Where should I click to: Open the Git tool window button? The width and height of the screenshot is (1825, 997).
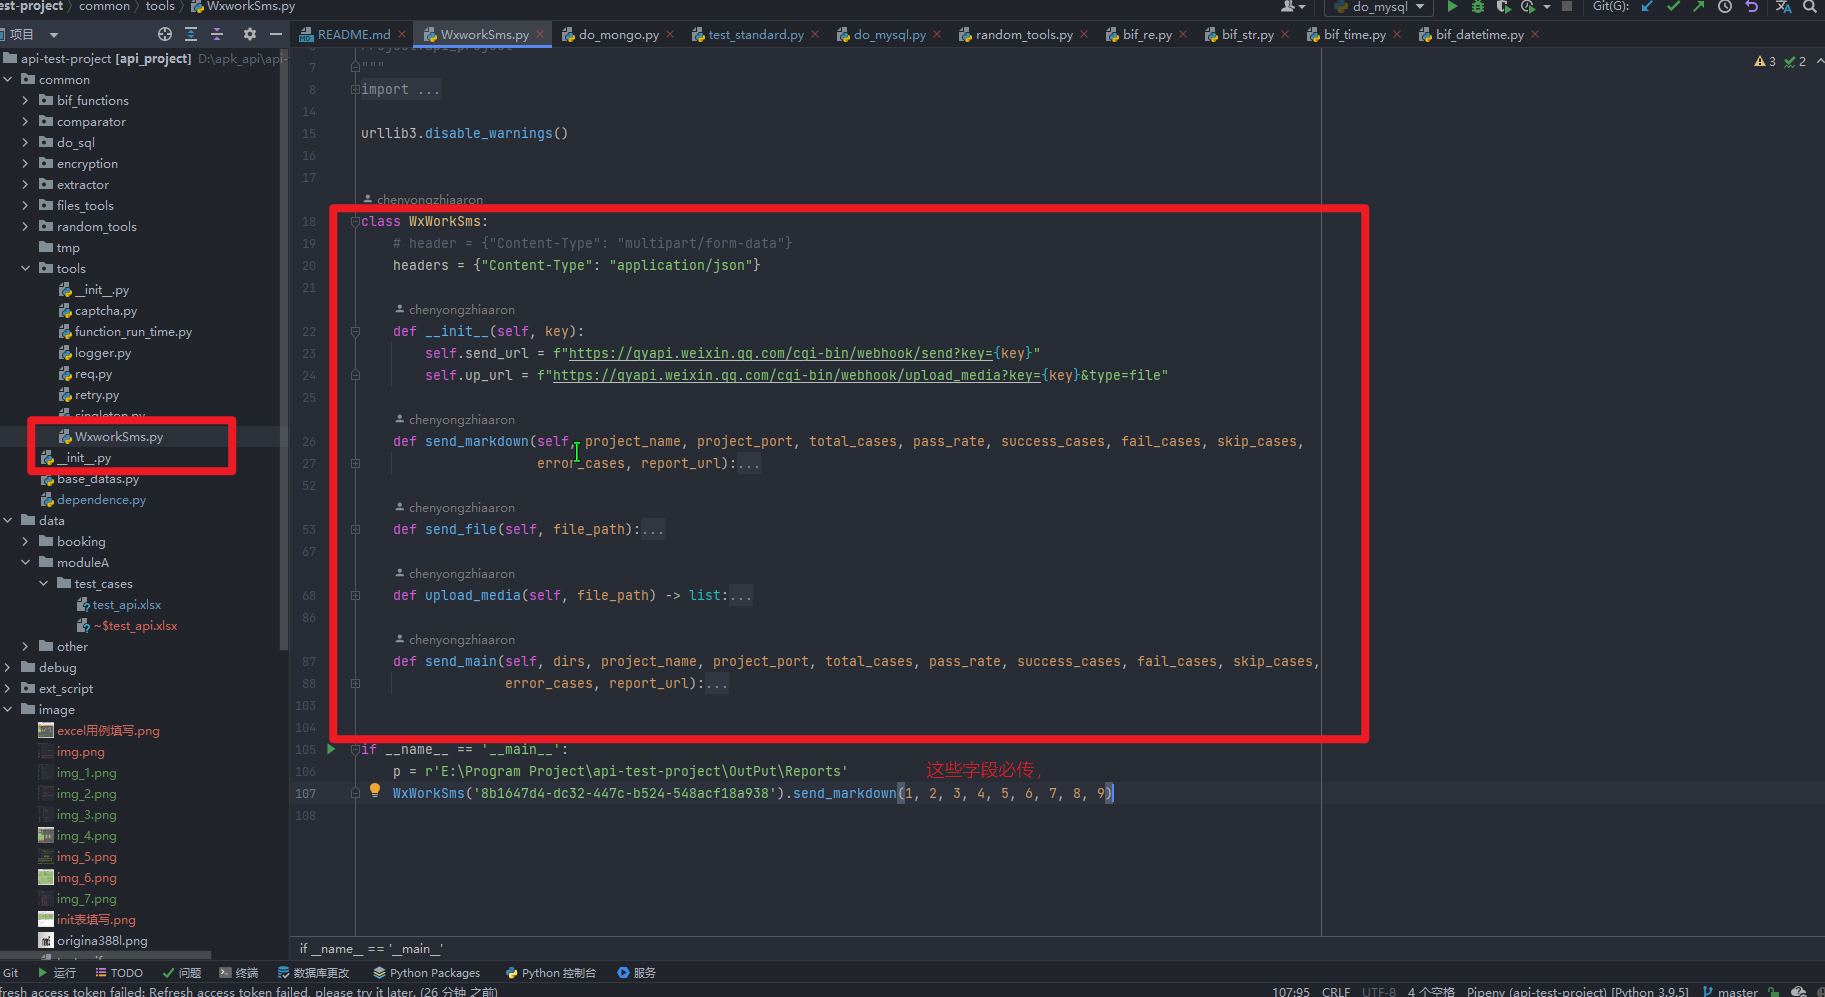coord(11,973)
